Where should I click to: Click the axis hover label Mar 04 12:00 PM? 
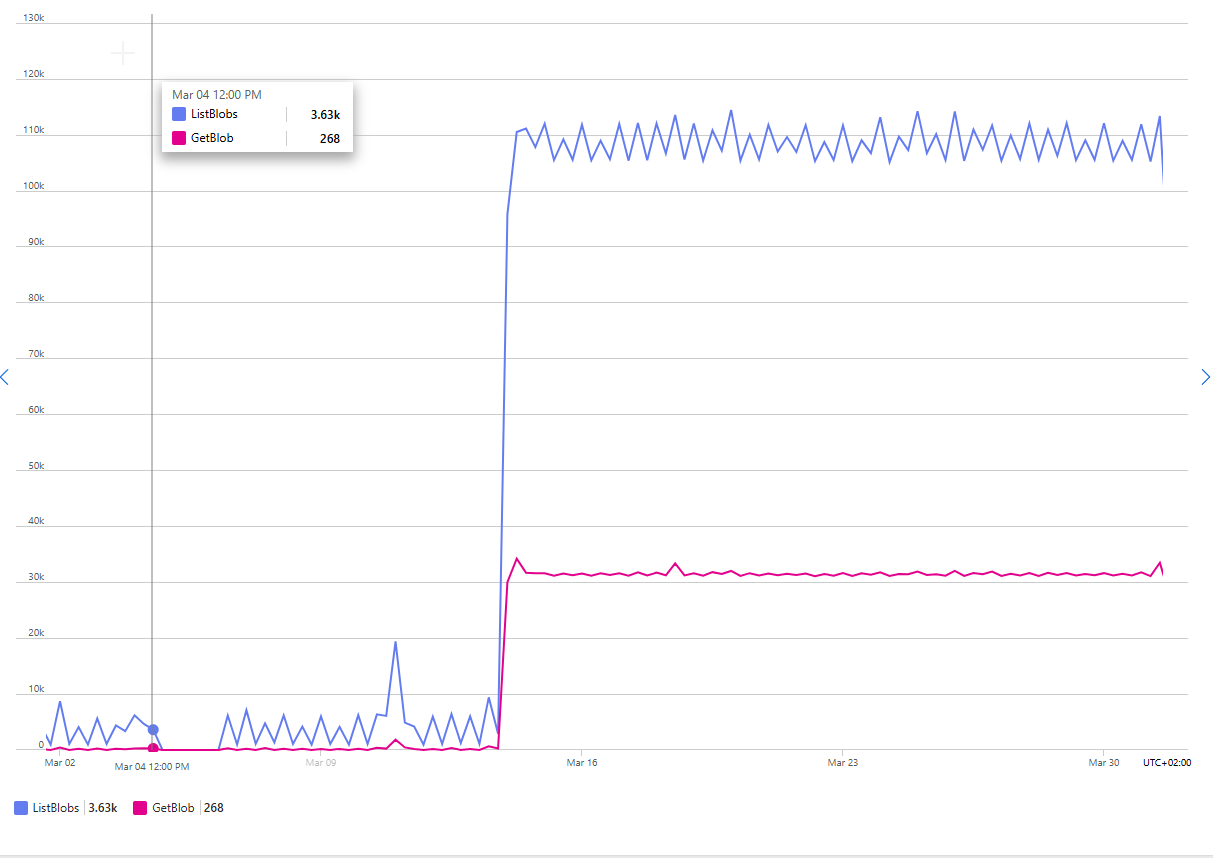point(152,766)
